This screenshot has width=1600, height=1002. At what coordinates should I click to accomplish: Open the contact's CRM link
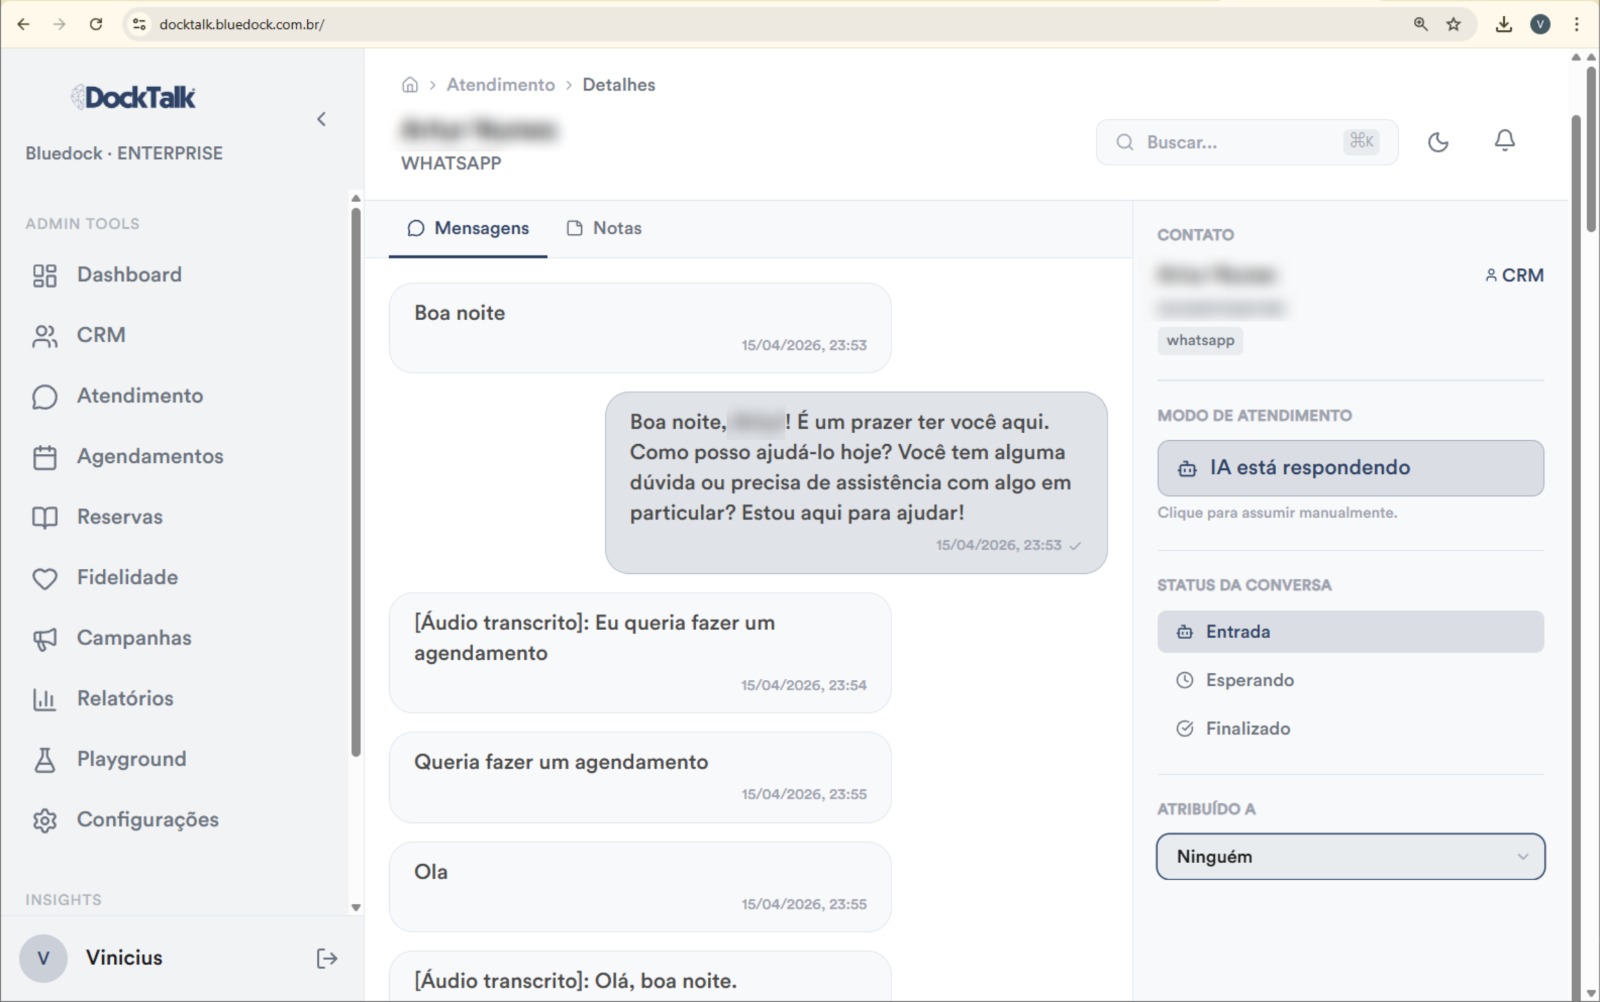[x=1514, y=275]
